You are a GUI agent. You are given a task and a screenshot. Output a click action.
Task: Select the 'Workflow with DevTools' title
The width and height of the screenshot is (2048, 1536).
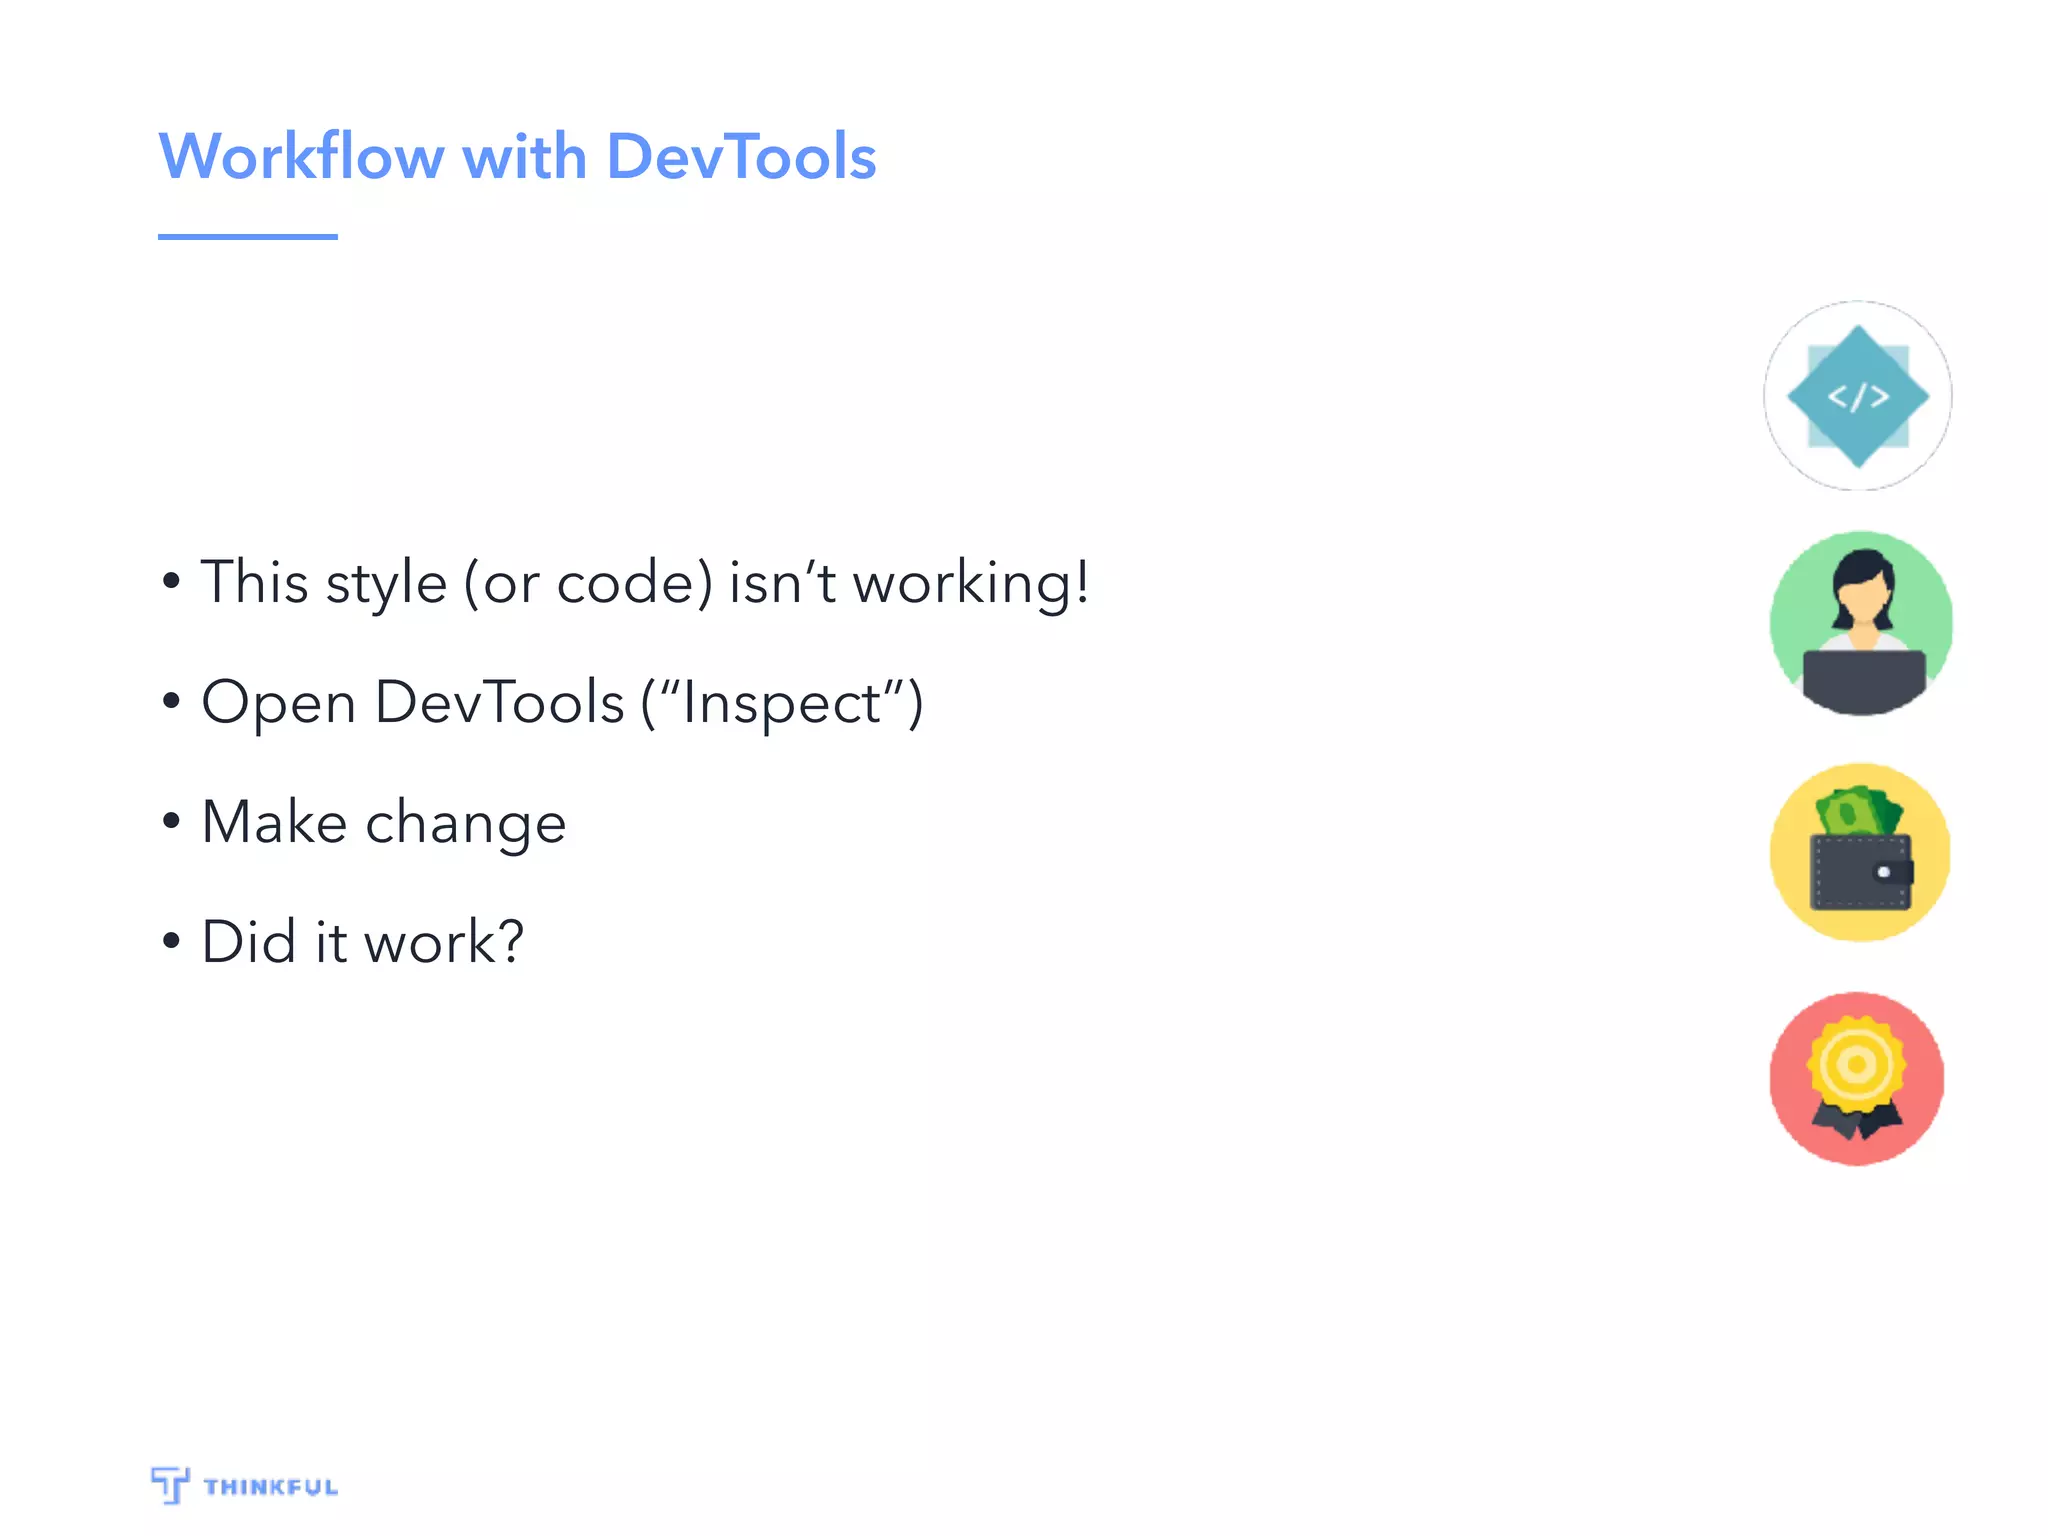pyautogui.click(x=517, y=157)
